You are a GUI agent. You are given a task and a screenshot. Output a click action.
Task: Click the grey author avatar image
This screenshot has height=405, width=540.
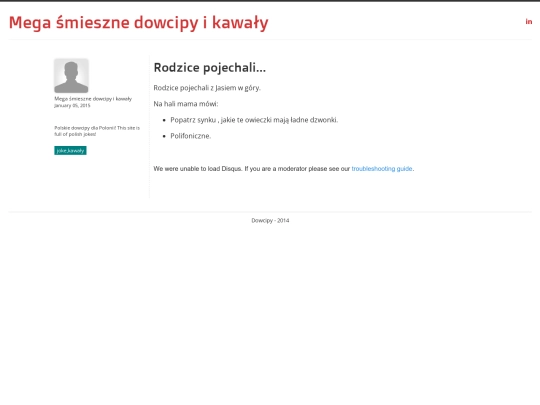point(71,76)
